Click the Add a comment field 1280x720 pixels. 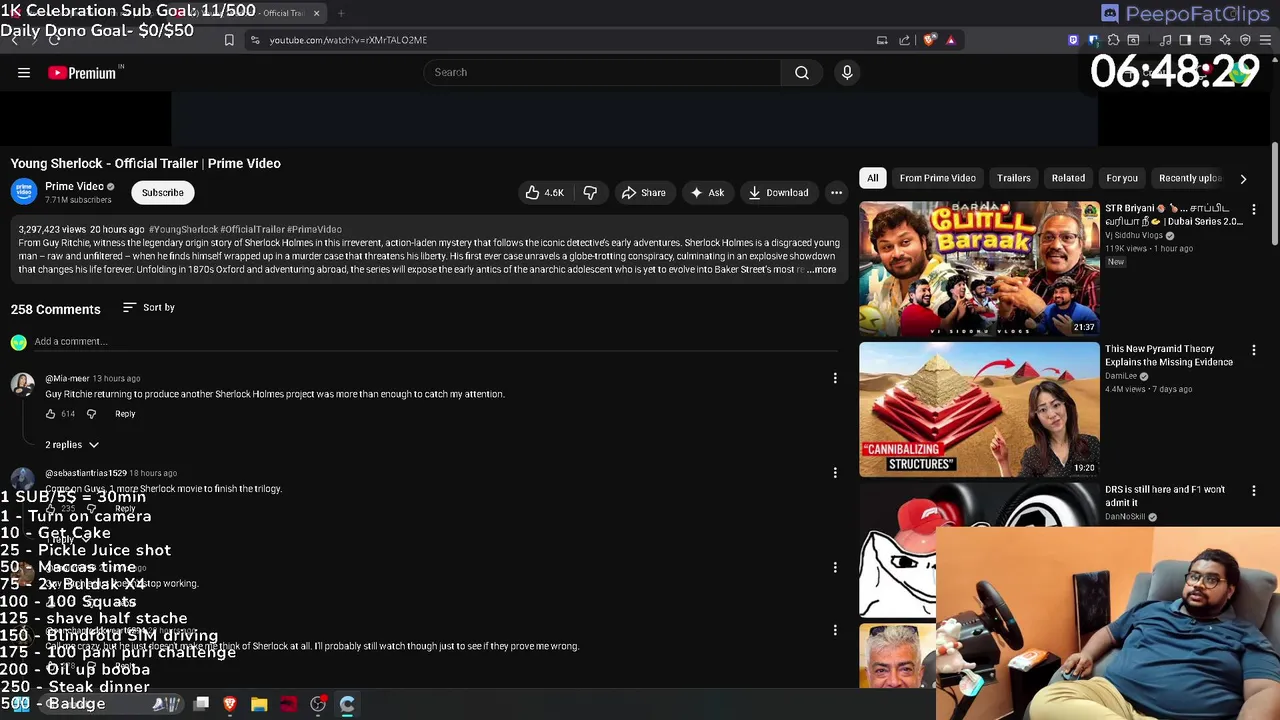click(x=436, y=342)
